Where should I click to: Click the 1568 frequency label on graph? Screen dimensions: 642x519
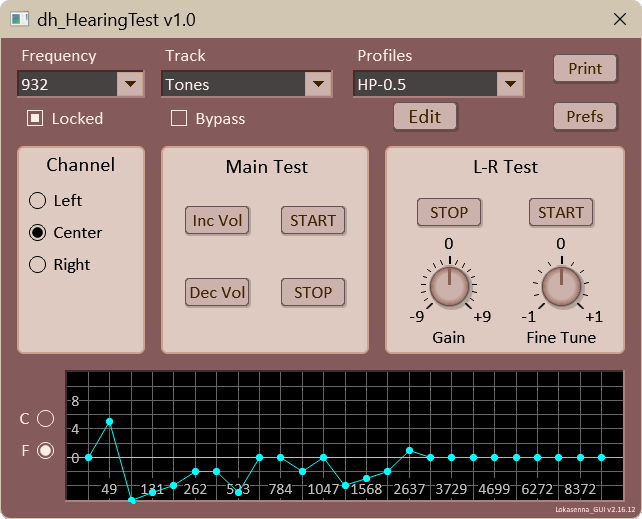coord(366,489)
